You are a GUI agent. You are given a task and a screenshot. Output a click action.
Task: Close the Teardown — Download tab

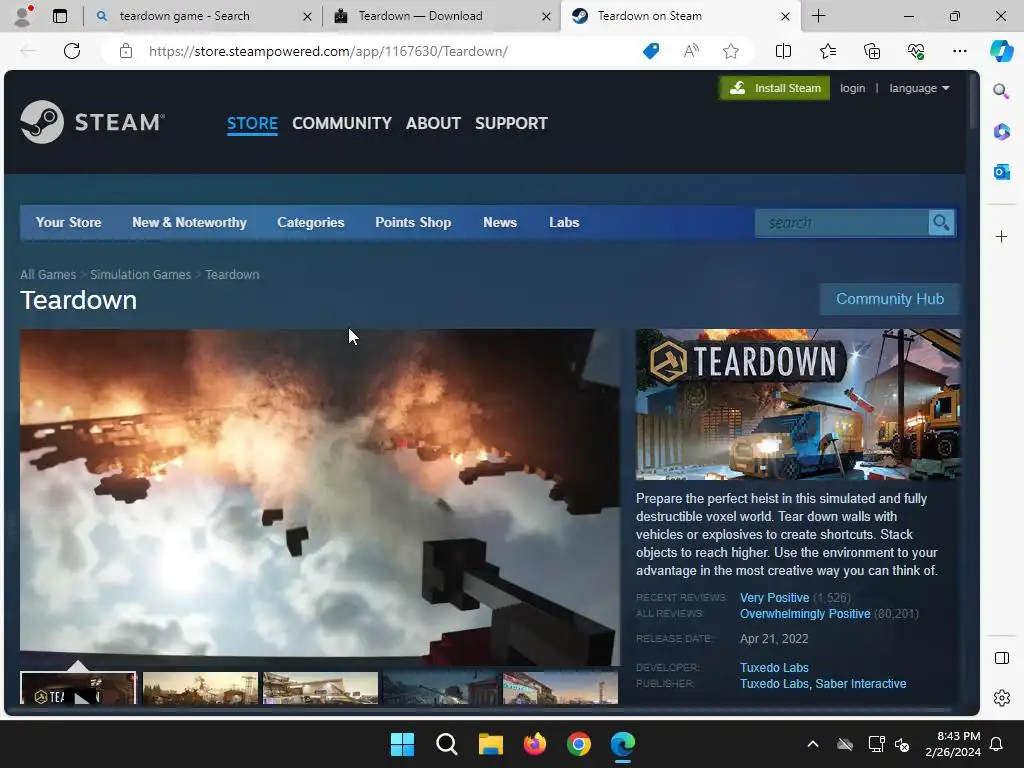tap(546, 16)
